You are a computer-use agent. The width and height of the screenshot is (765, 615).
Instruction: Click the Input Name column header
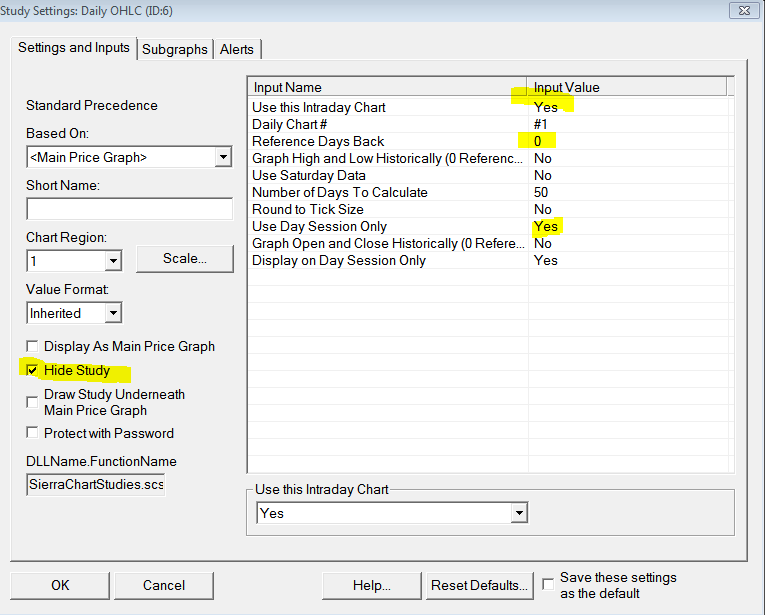point(388,87)
